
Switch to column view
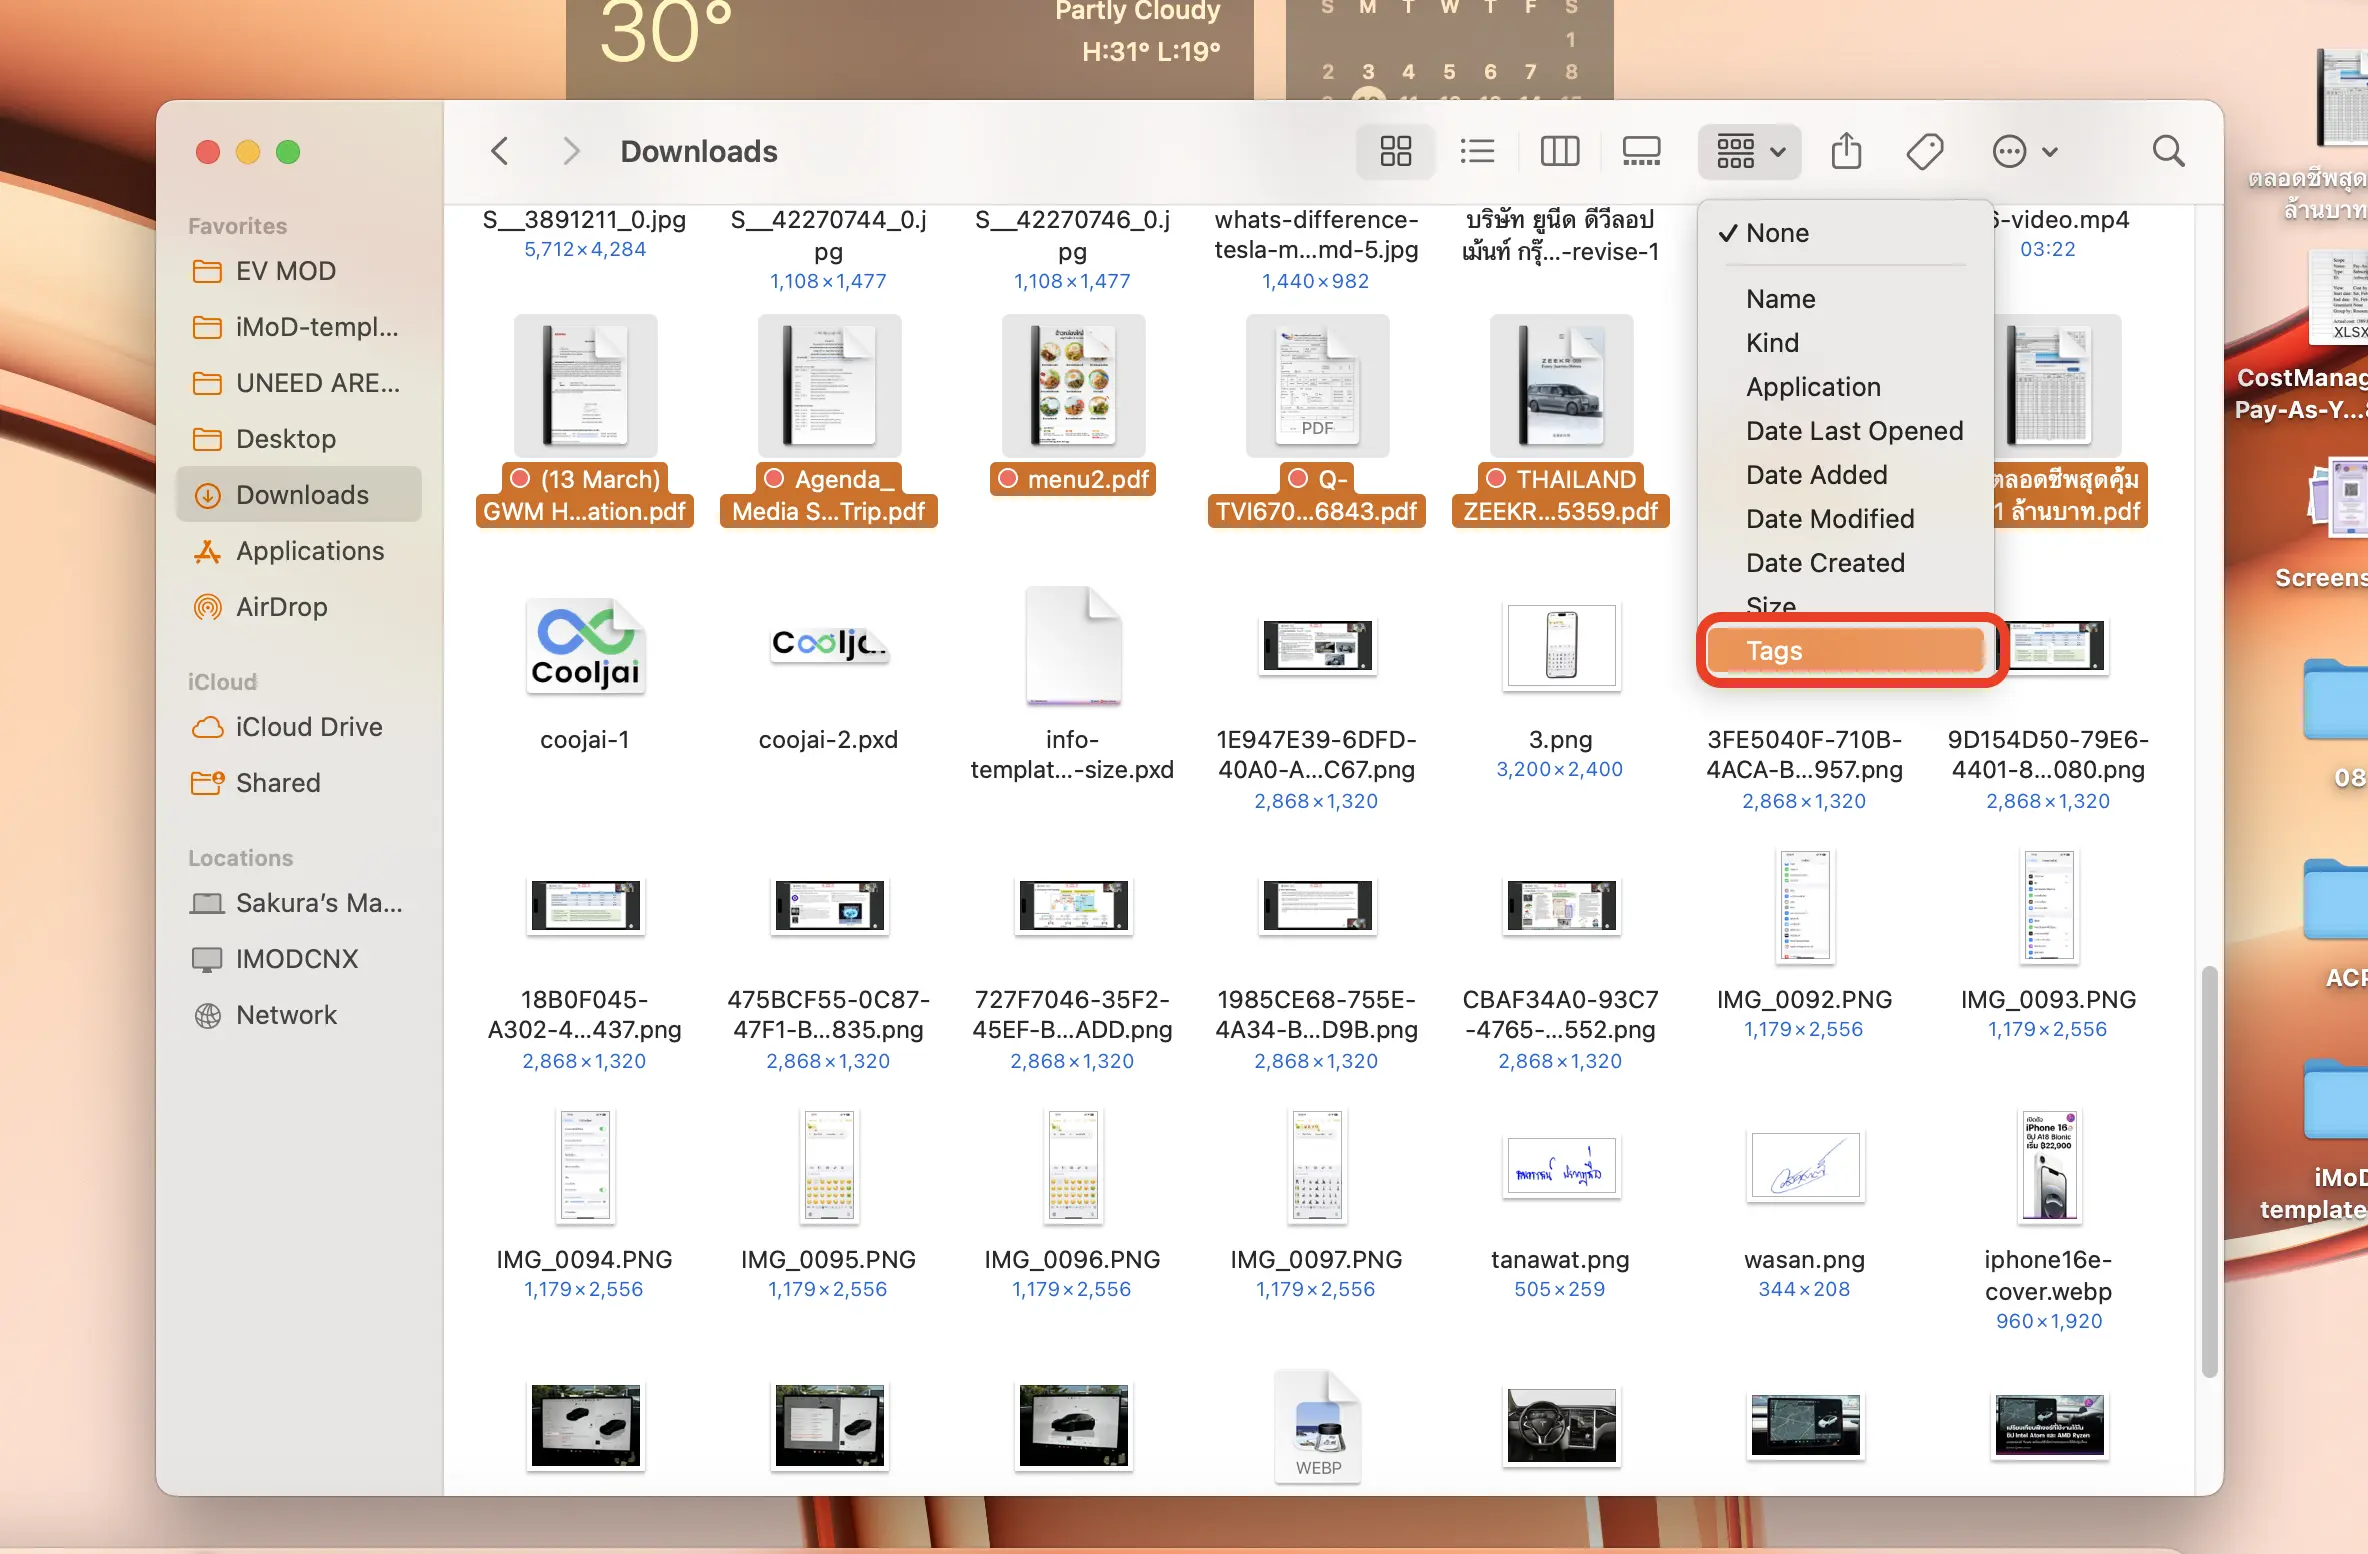[x=1559, y=152]
